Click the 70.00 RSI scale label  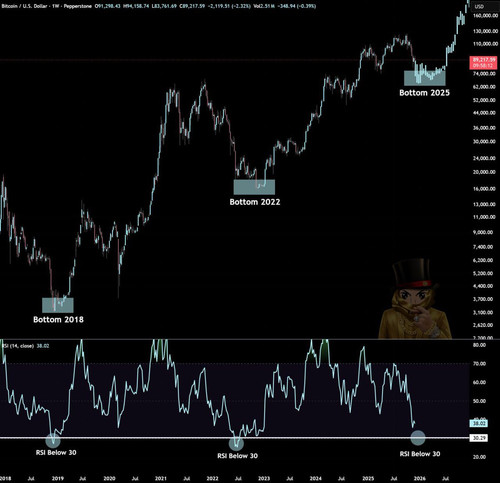click(x=479, y=364)
